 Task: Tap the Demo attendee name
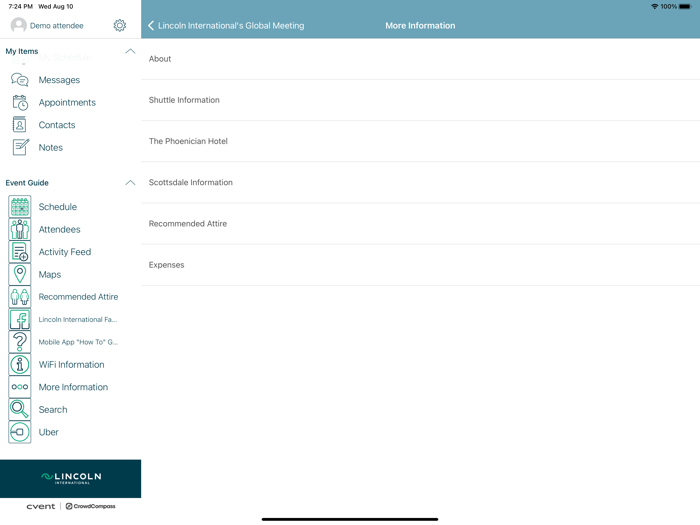click(57, 25)
